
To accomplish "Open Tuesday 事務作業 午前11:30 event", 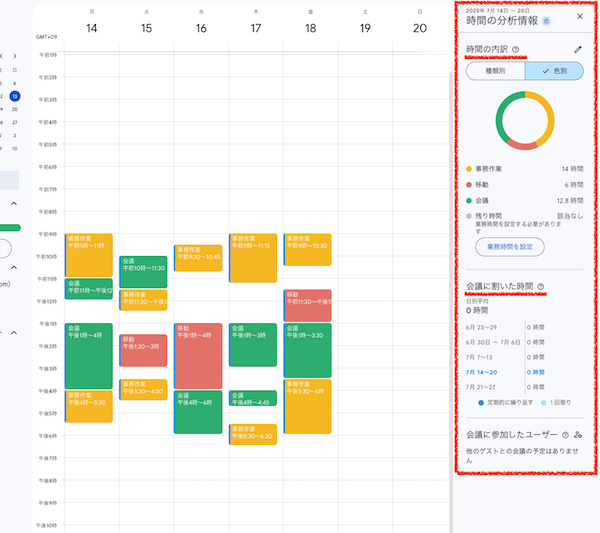I will (x=143, y=300).
